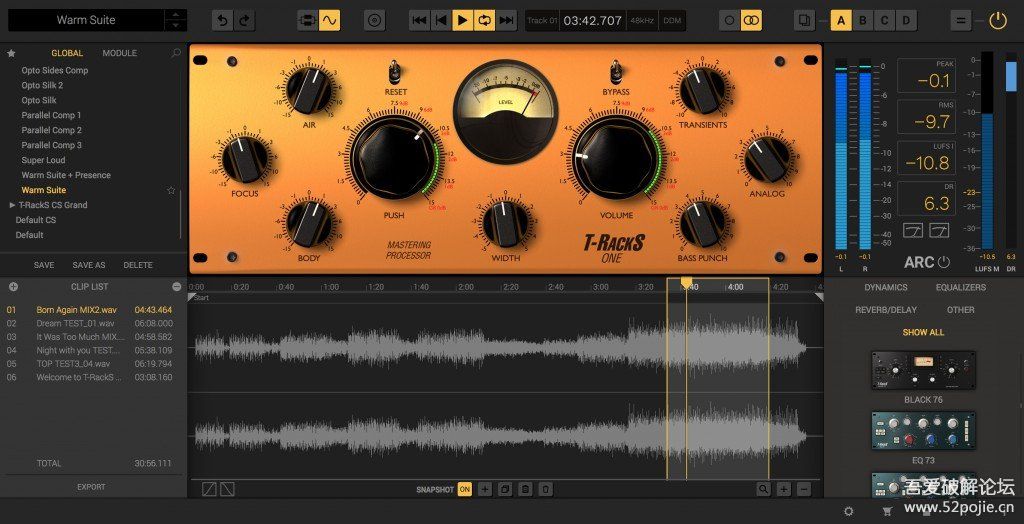Screen dimensions: 1024x524
Task: Delete the selected preset
Action: 138,265
